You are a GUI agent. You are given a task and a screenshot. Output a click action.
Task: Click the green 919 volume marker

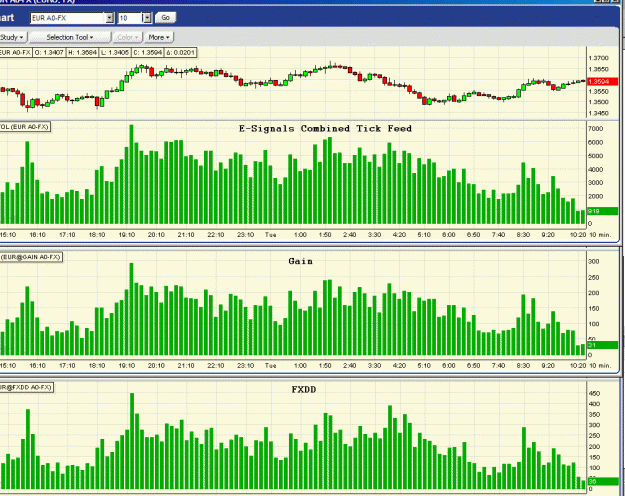pyautogui.click(x=602, y=211)
